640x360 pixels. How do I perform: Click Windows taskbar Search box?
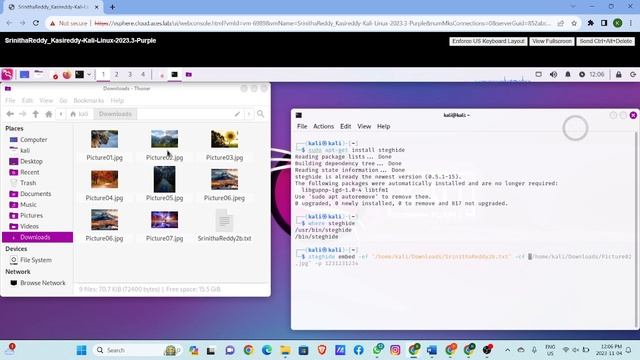click(x=139, y=350)
